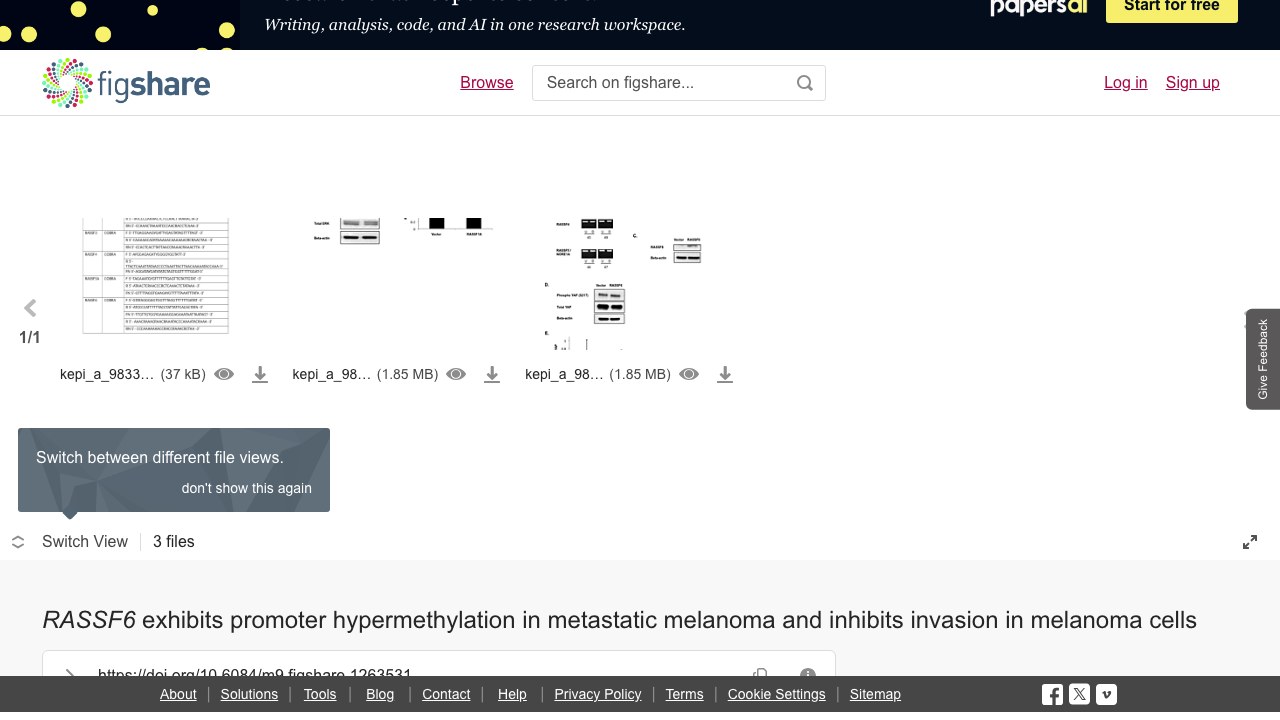Click the papersai logo in the banner
Image resolution: width=1280 pixels, height=720 pixels.
coord(1038,8)
